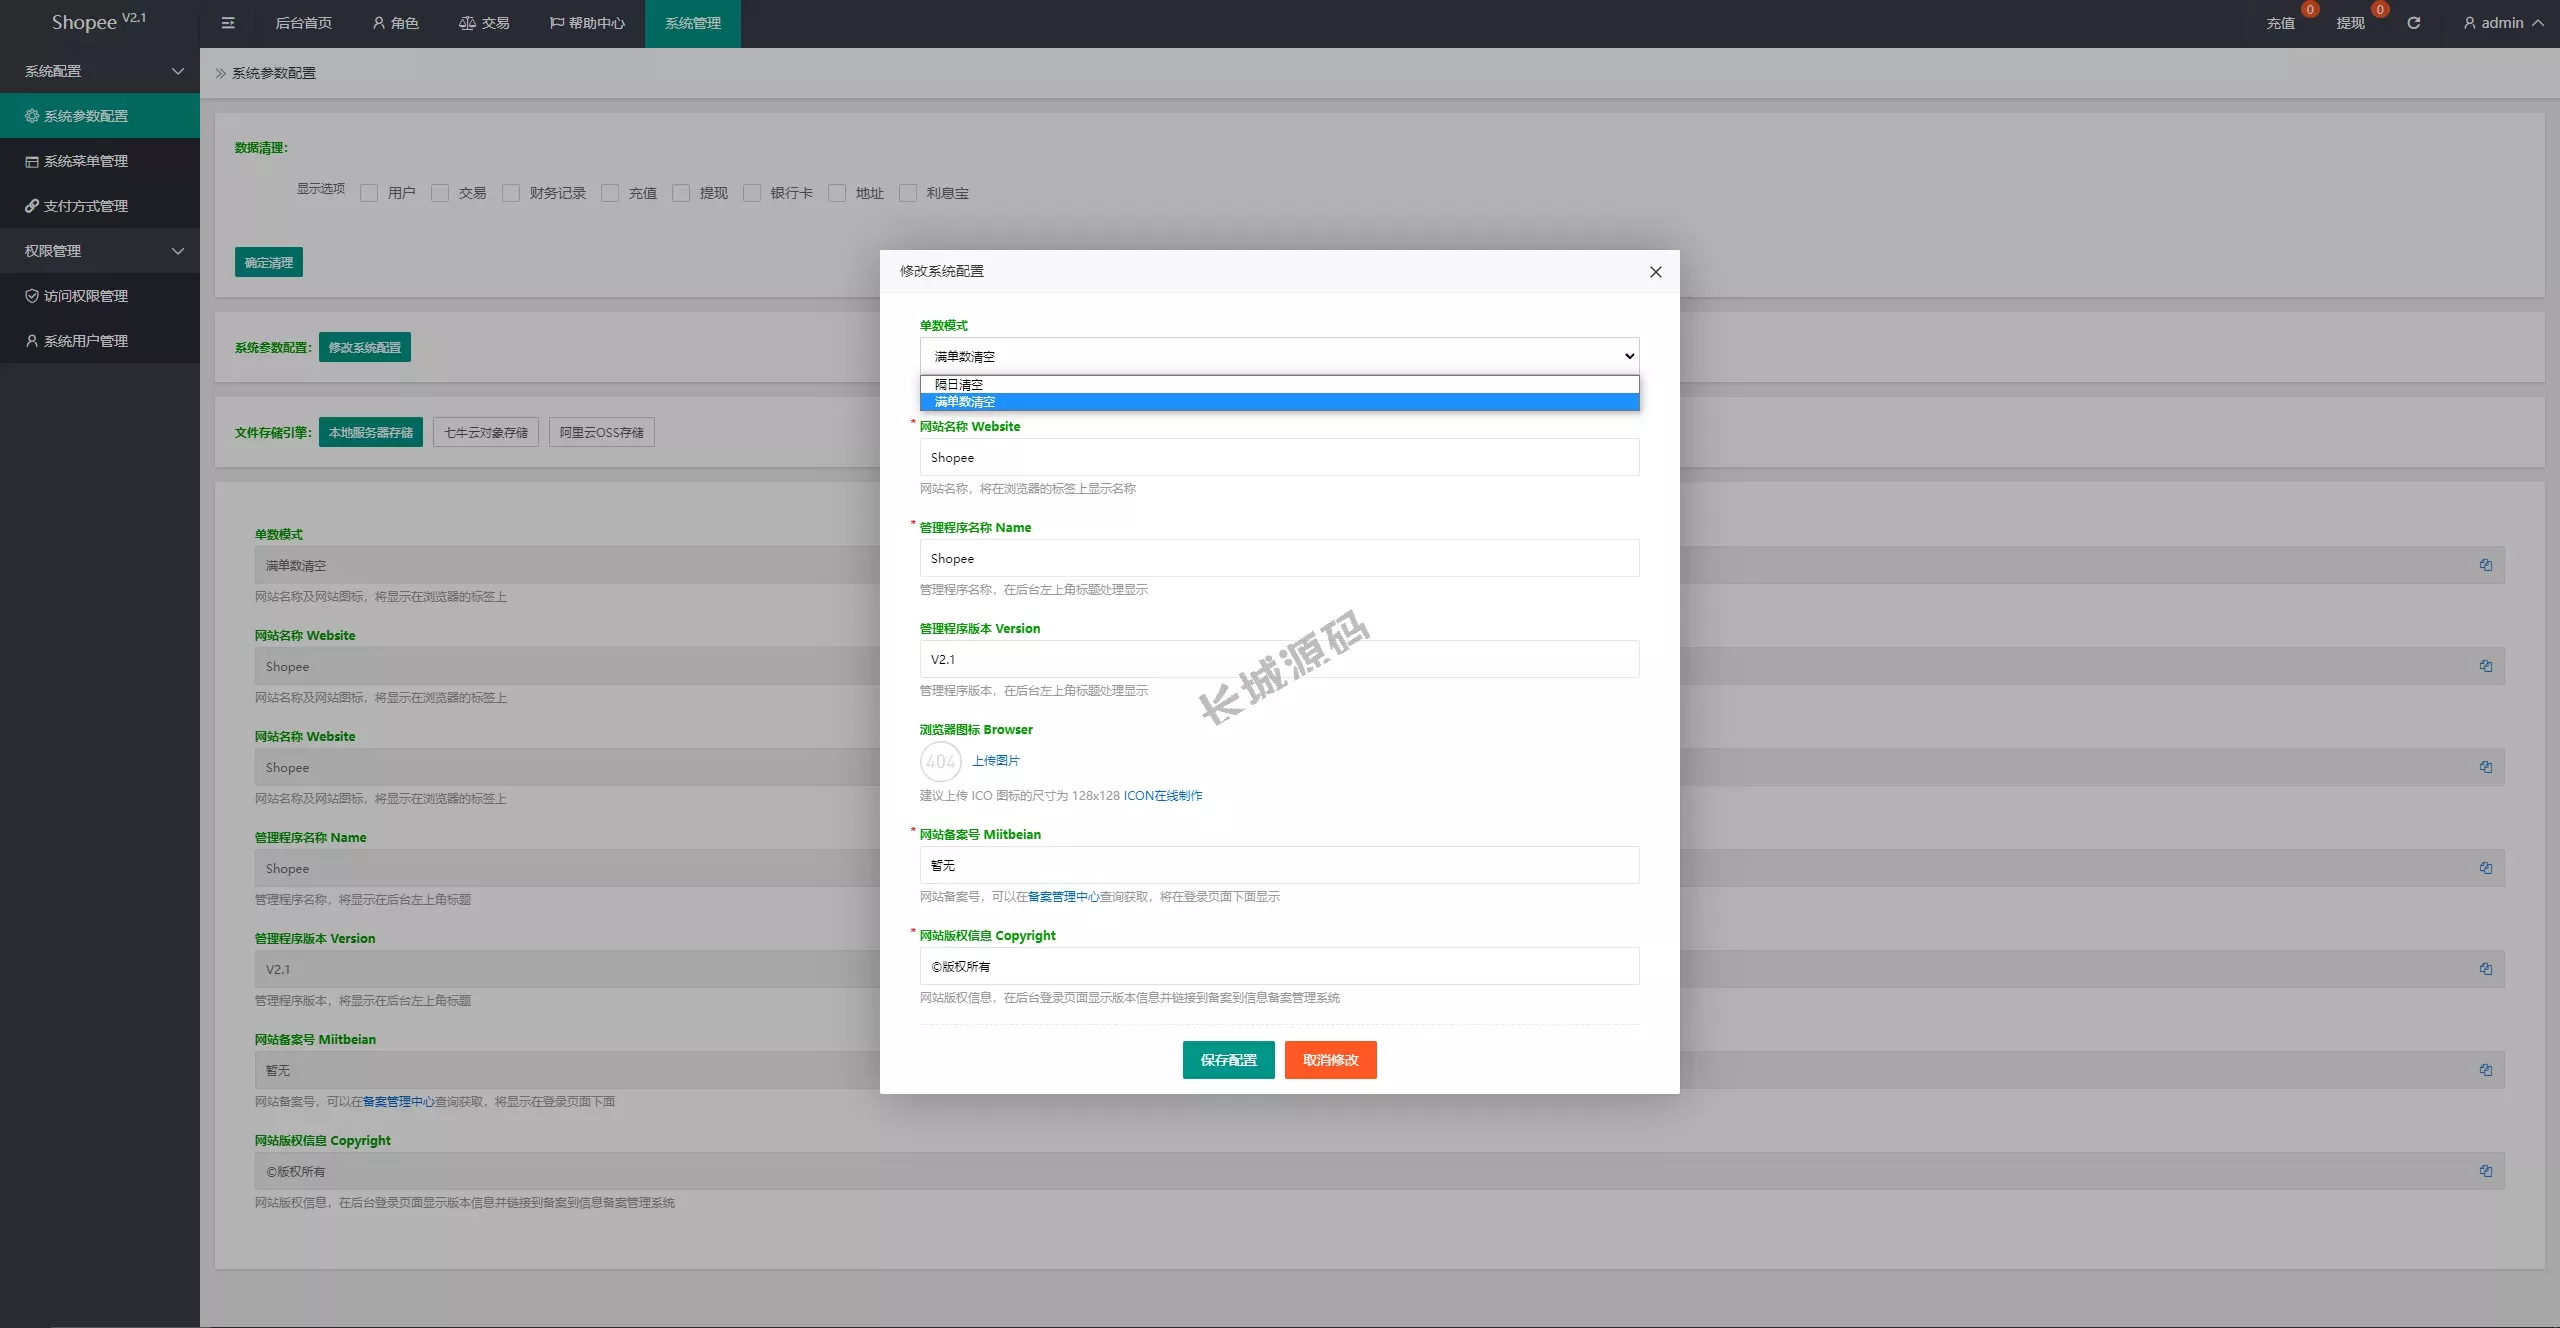Click the 系统参数配置 breadcrumb
The image size is (2560, 1328).
point(273,73)
